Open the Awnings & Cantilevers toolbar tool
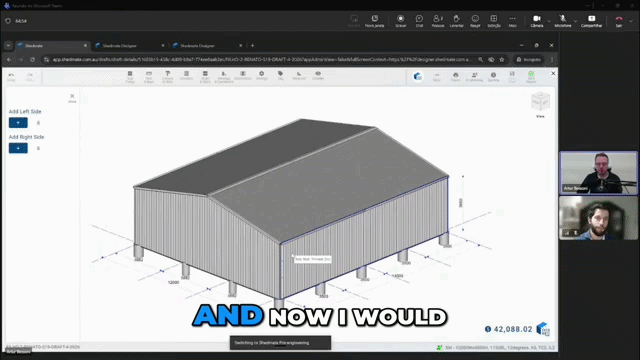640x360 pixels. pyautogui.click(x=224, y=77)
